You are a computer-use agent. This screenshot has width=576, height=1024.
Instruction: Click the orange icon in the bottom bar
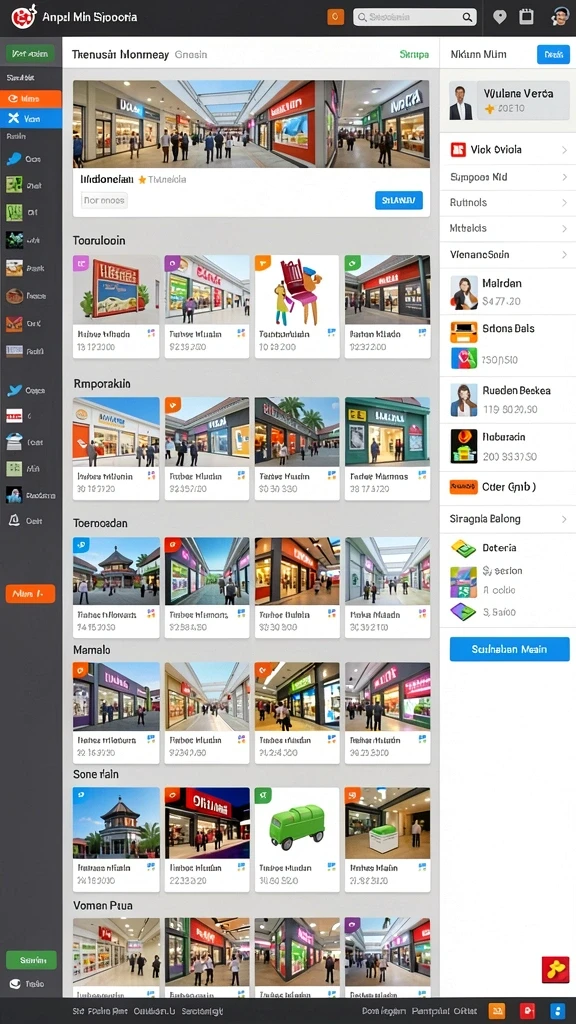(497, 1011)
